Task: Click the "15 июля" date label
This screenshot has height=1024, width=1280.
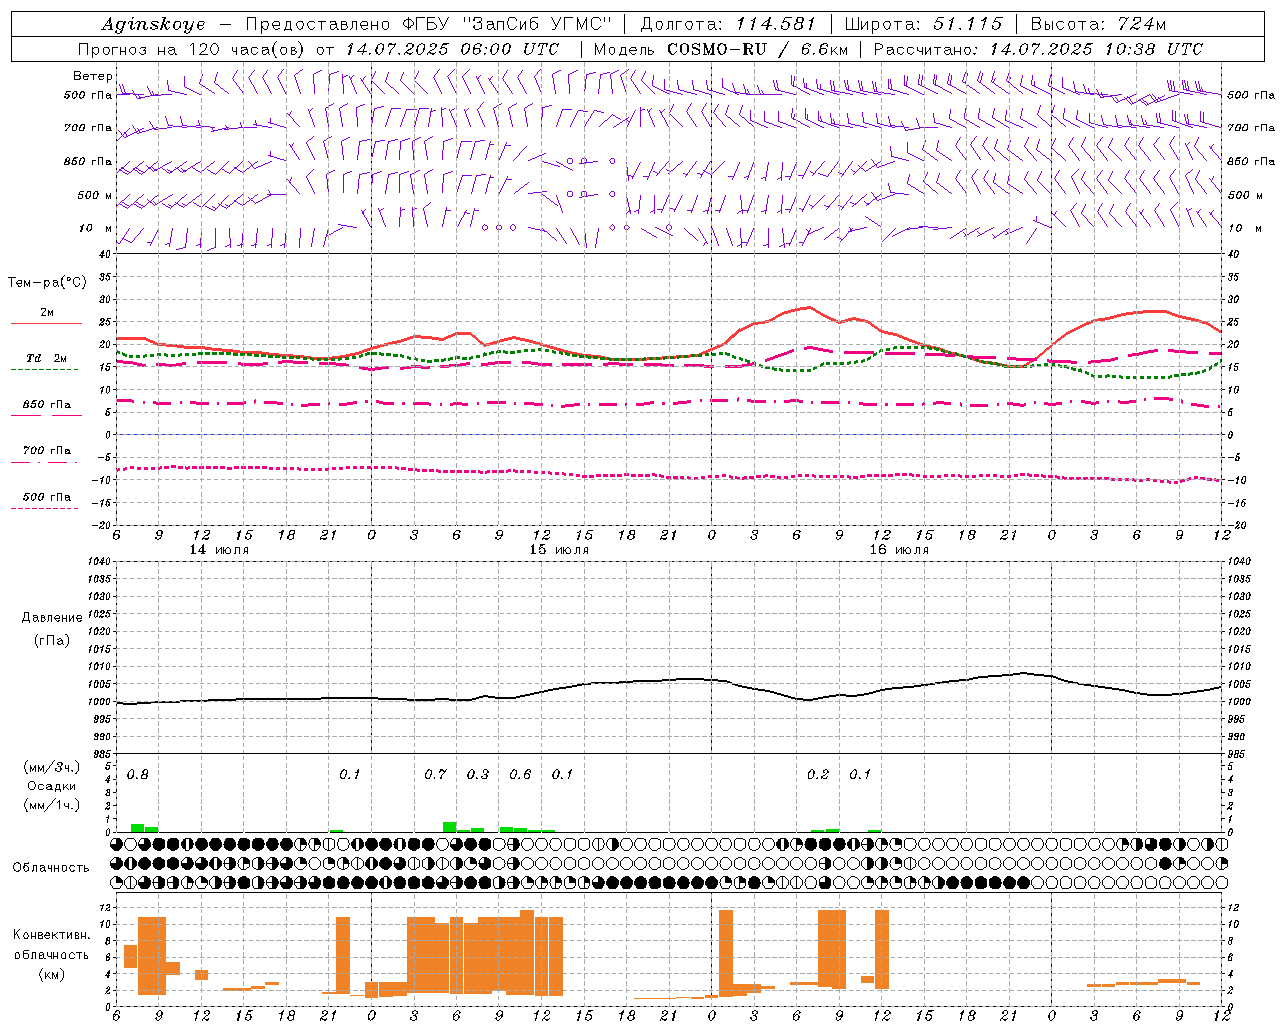Action: click(559, 550)
